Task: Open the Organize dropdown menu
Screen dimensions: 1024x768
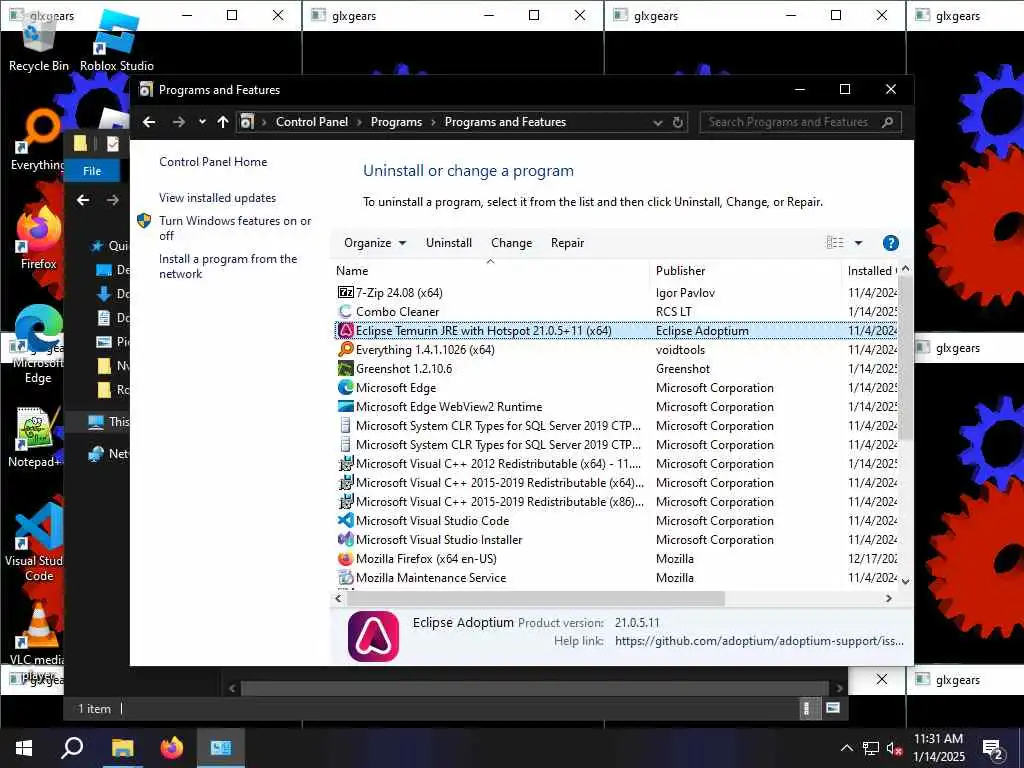Action: [375, 243]
